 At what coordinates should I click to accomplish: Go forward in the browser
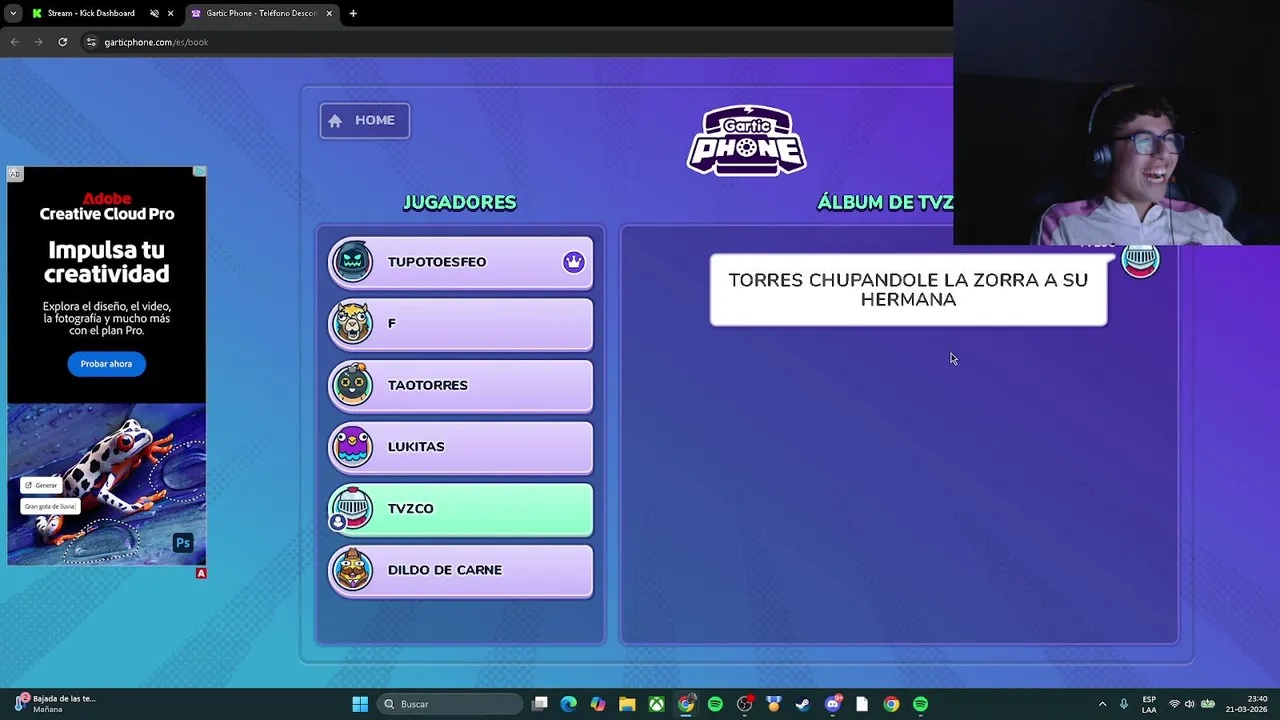click(x=38, y=42)
